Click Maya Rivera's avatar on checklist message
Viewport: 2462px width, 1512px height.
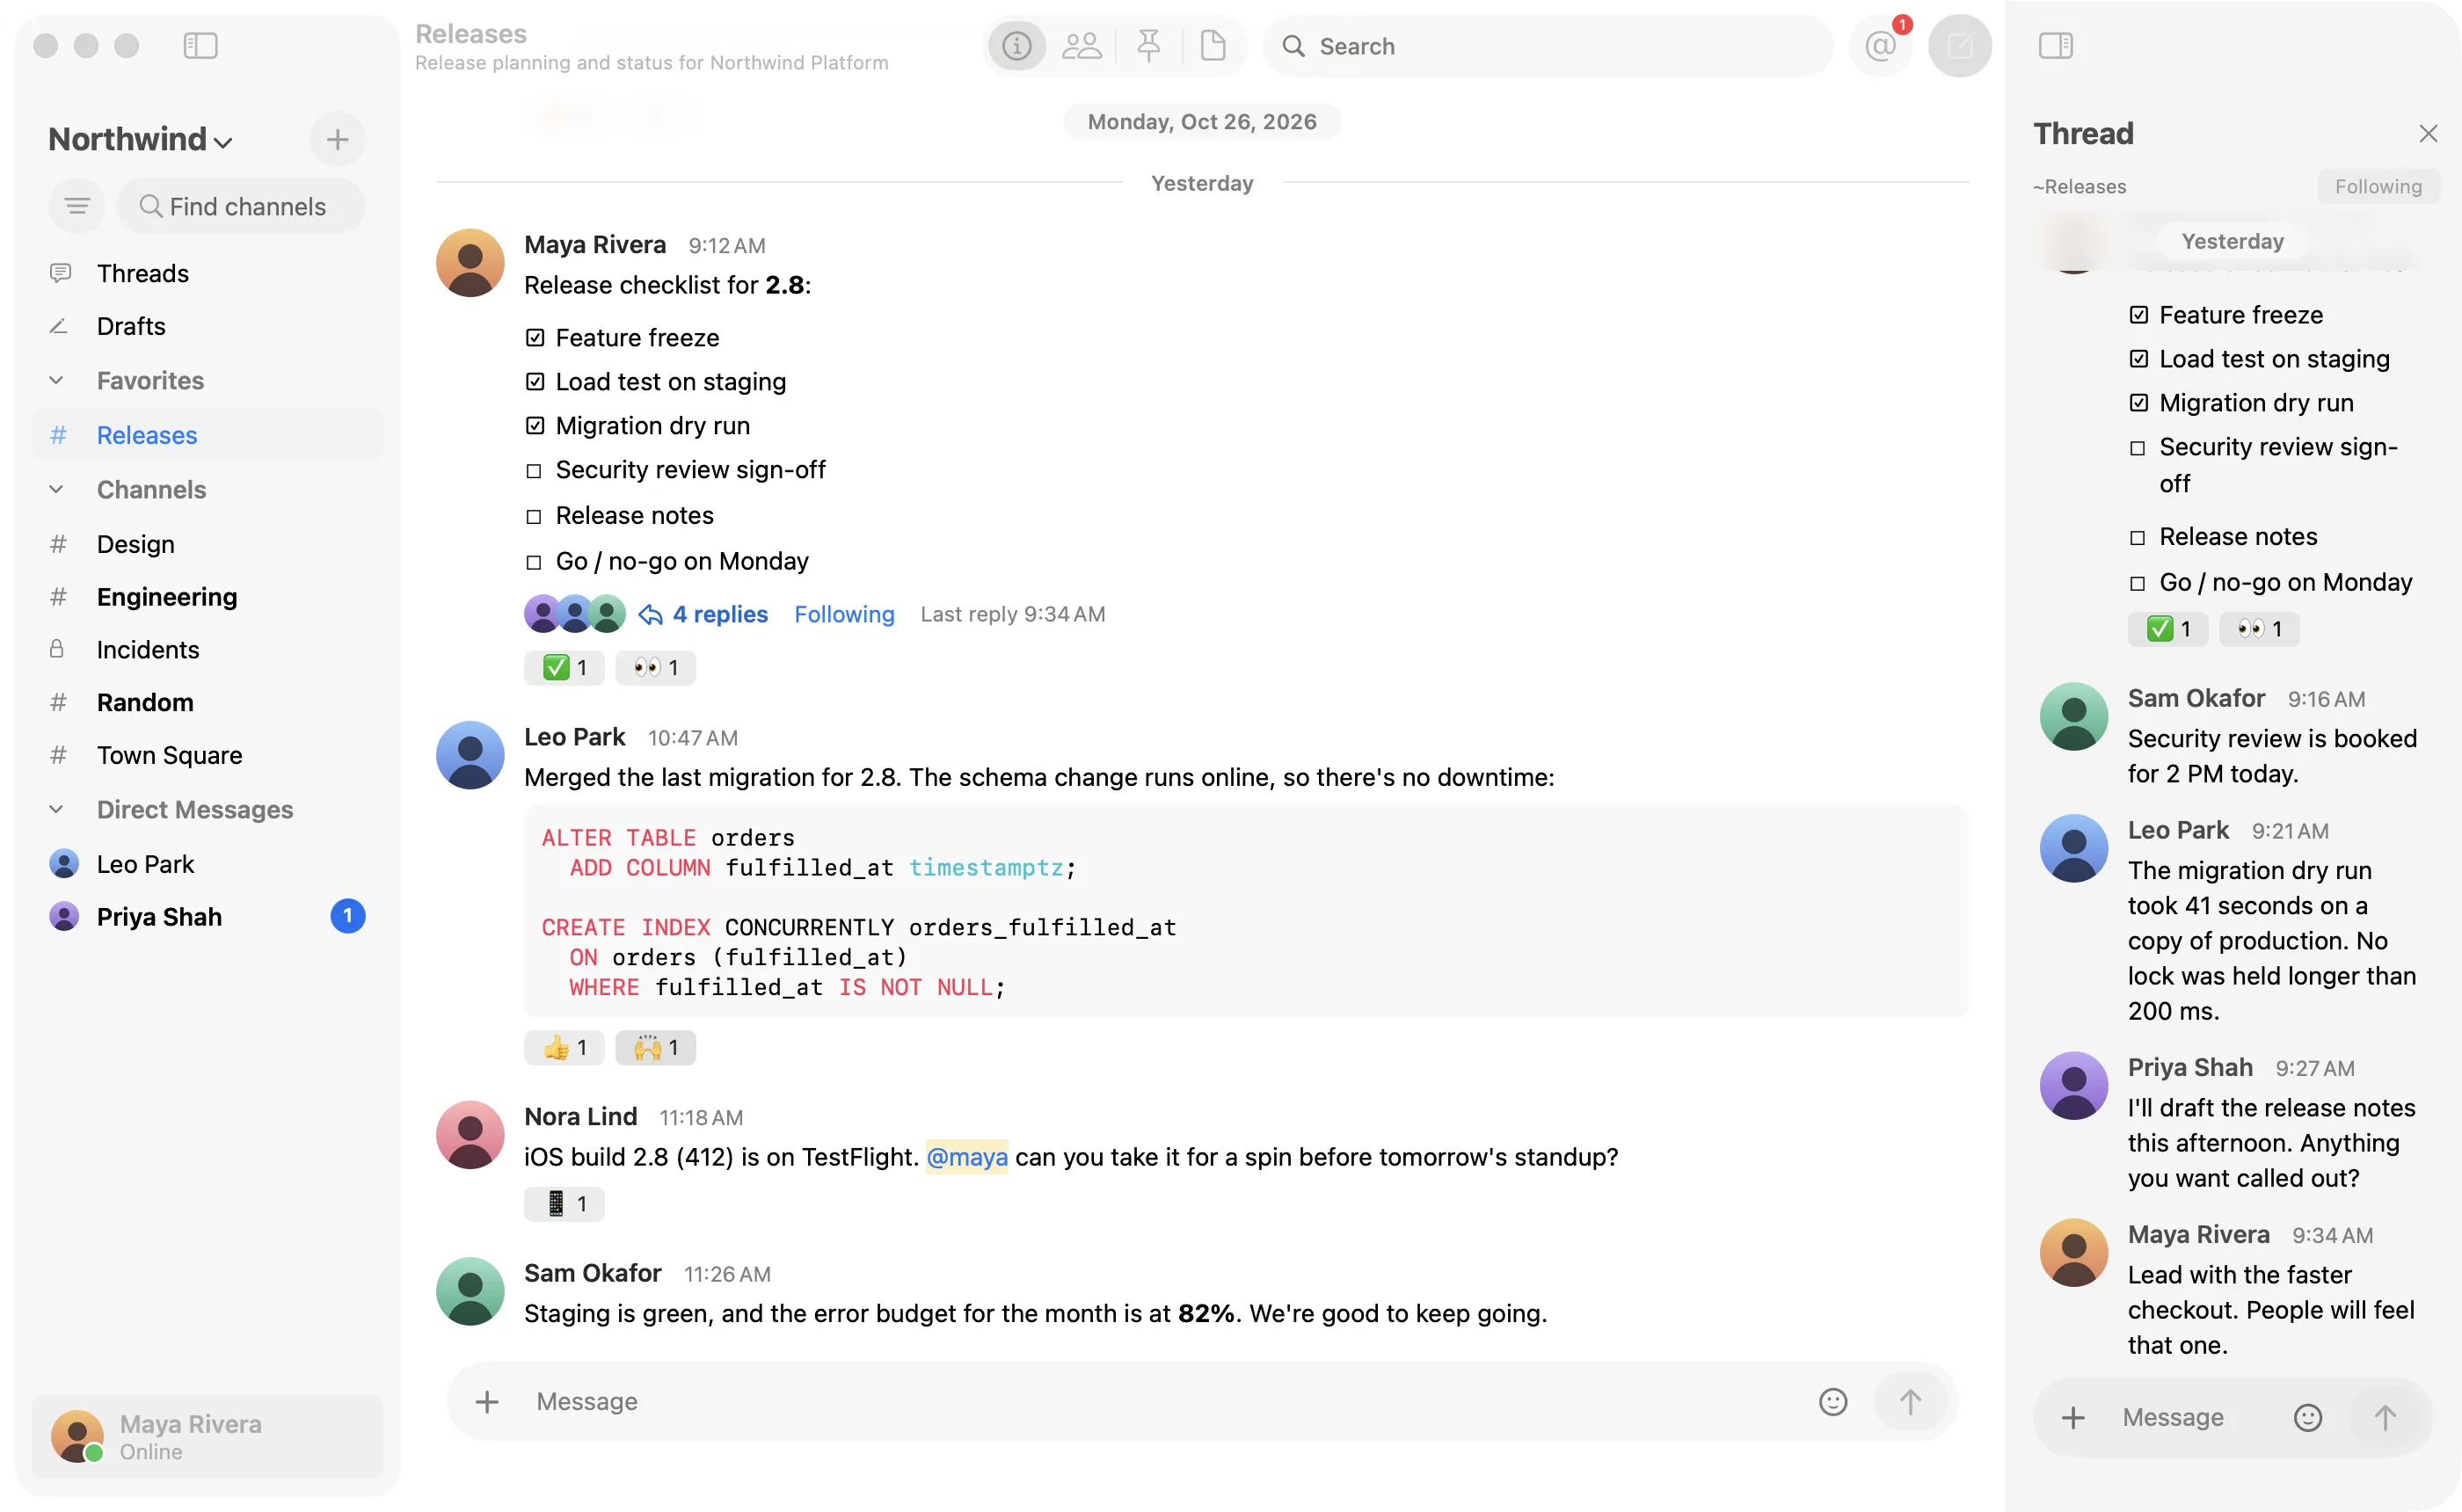pos(469,263)
